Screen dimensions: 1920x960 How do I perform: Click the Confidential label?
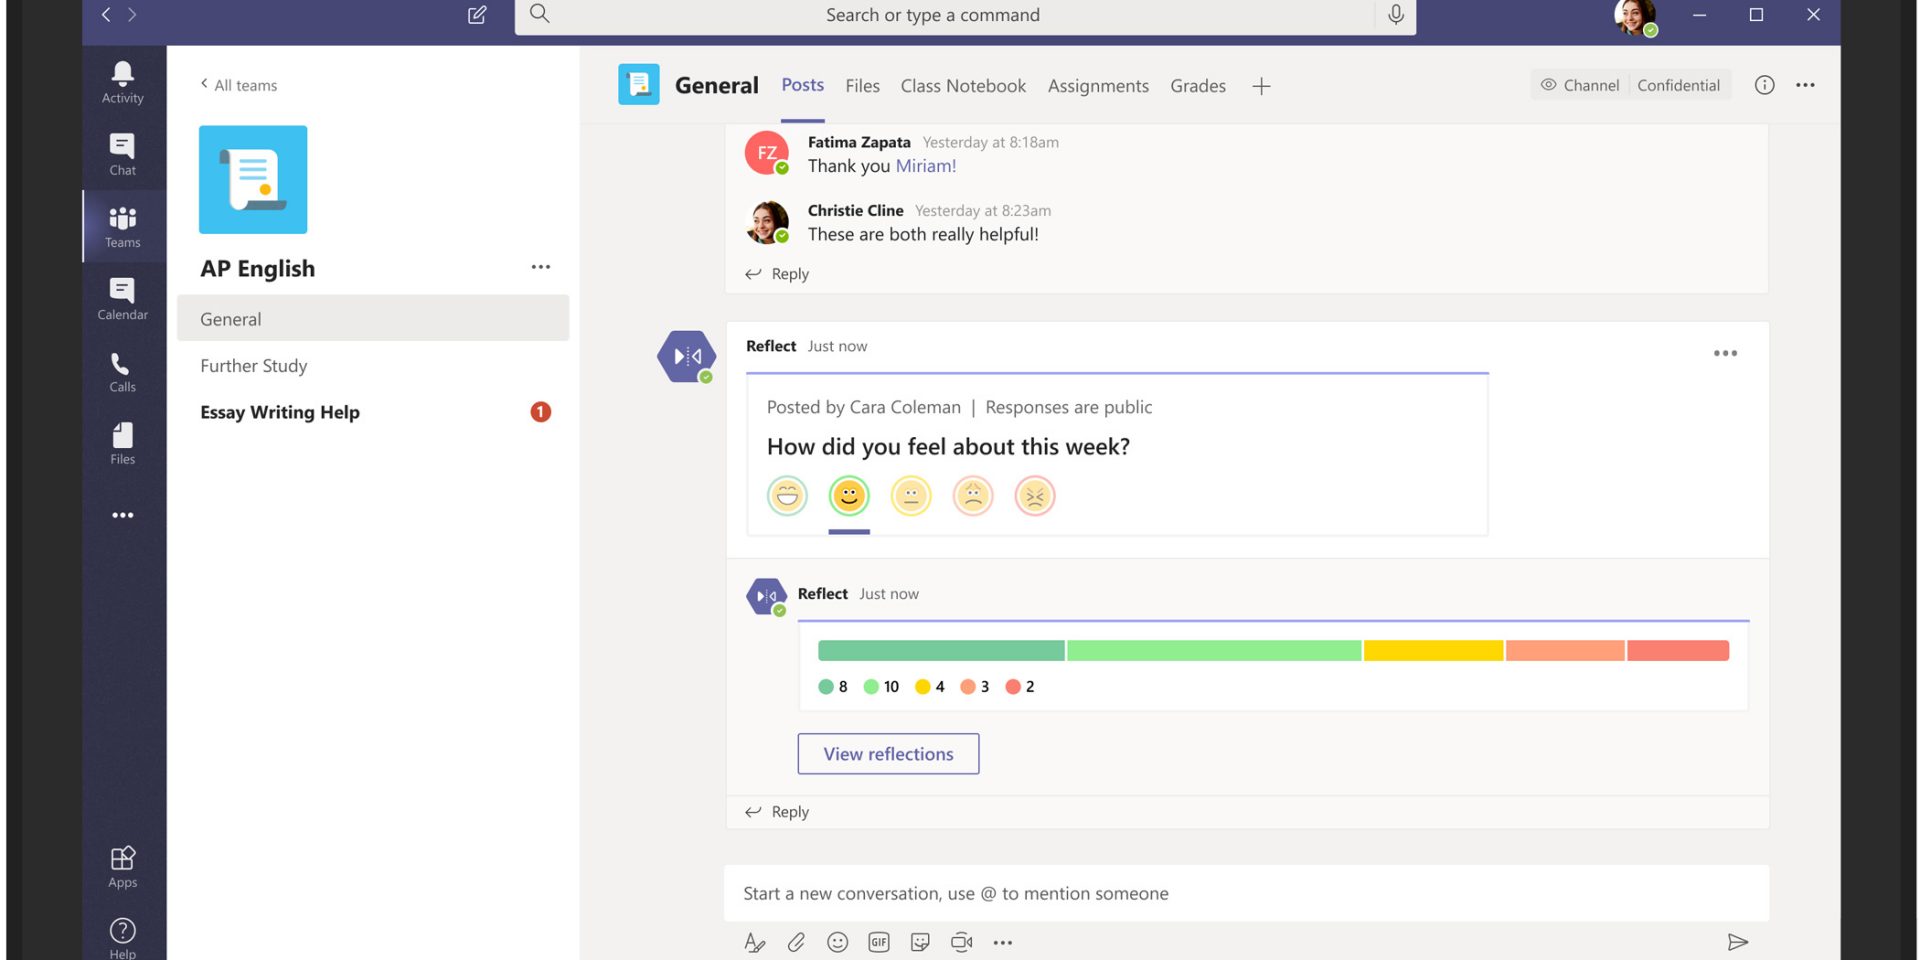[1678, 85]
